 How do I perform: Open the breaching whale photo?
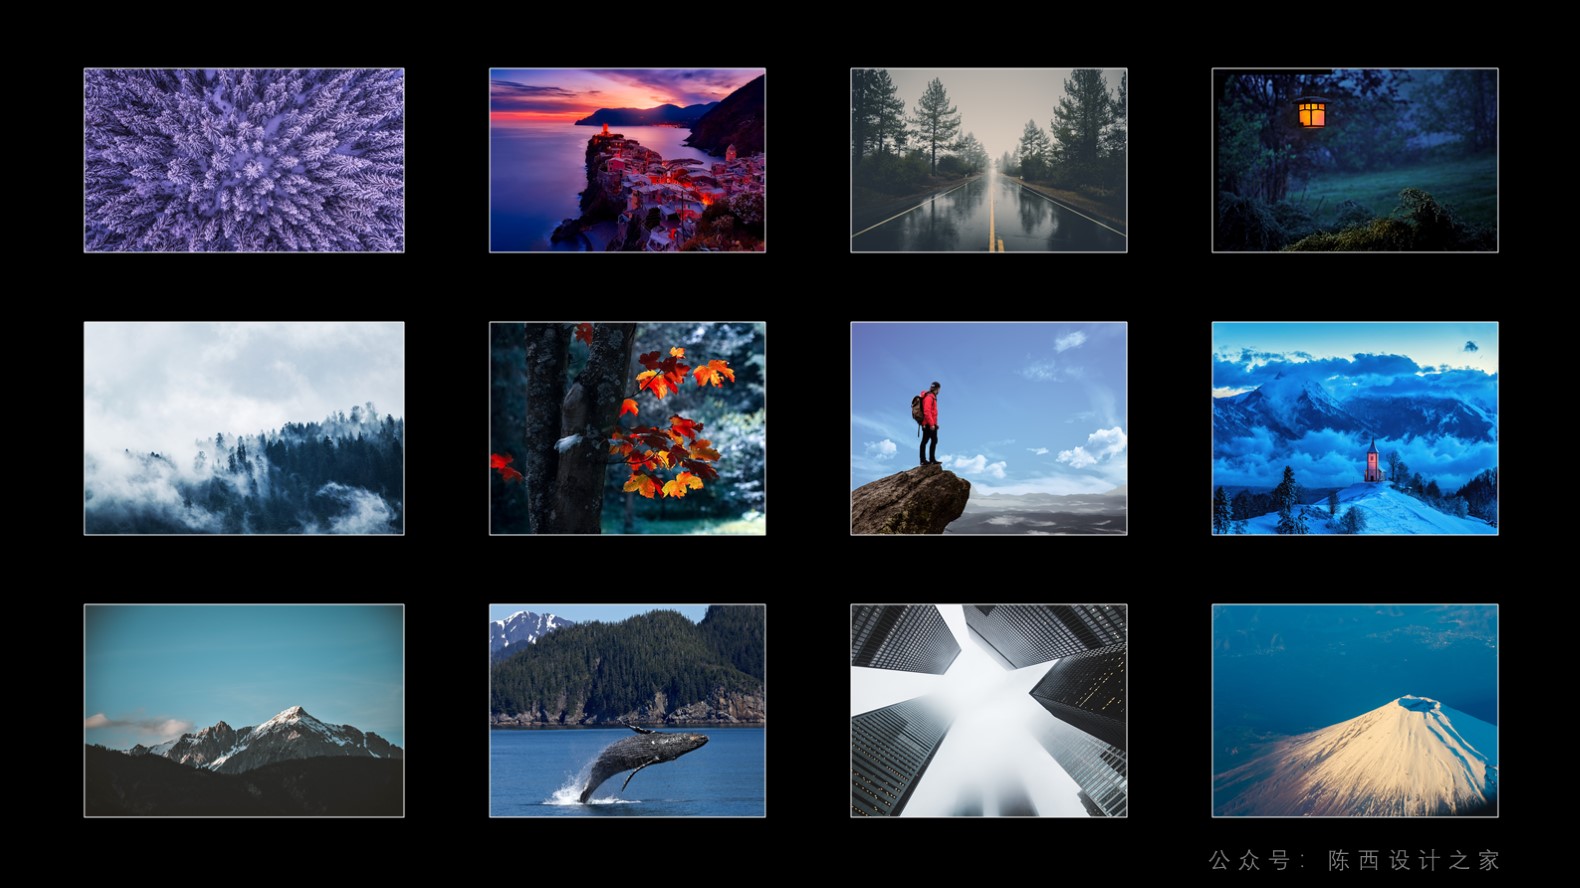click(x=627, y=710)
